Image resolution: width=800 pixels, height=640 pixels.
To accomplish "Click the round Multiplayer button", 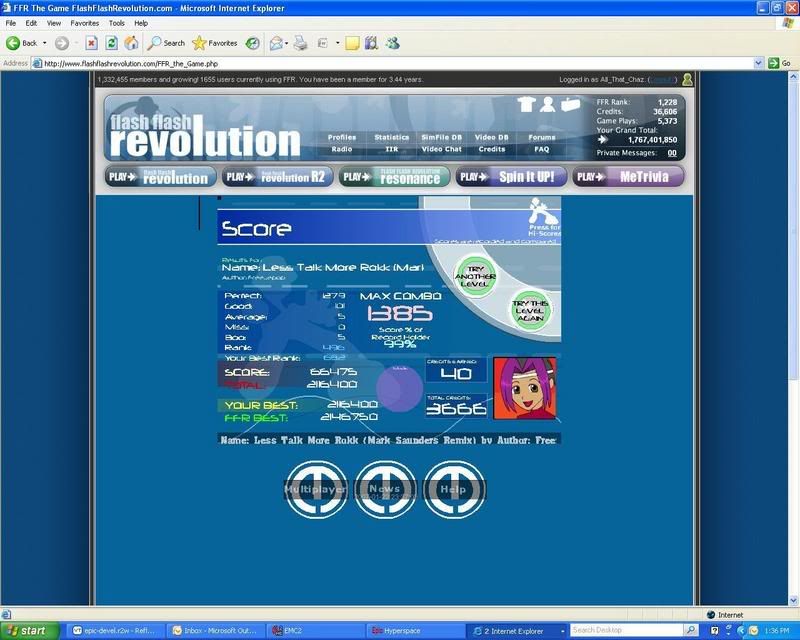I will click(x=316, y=490).
